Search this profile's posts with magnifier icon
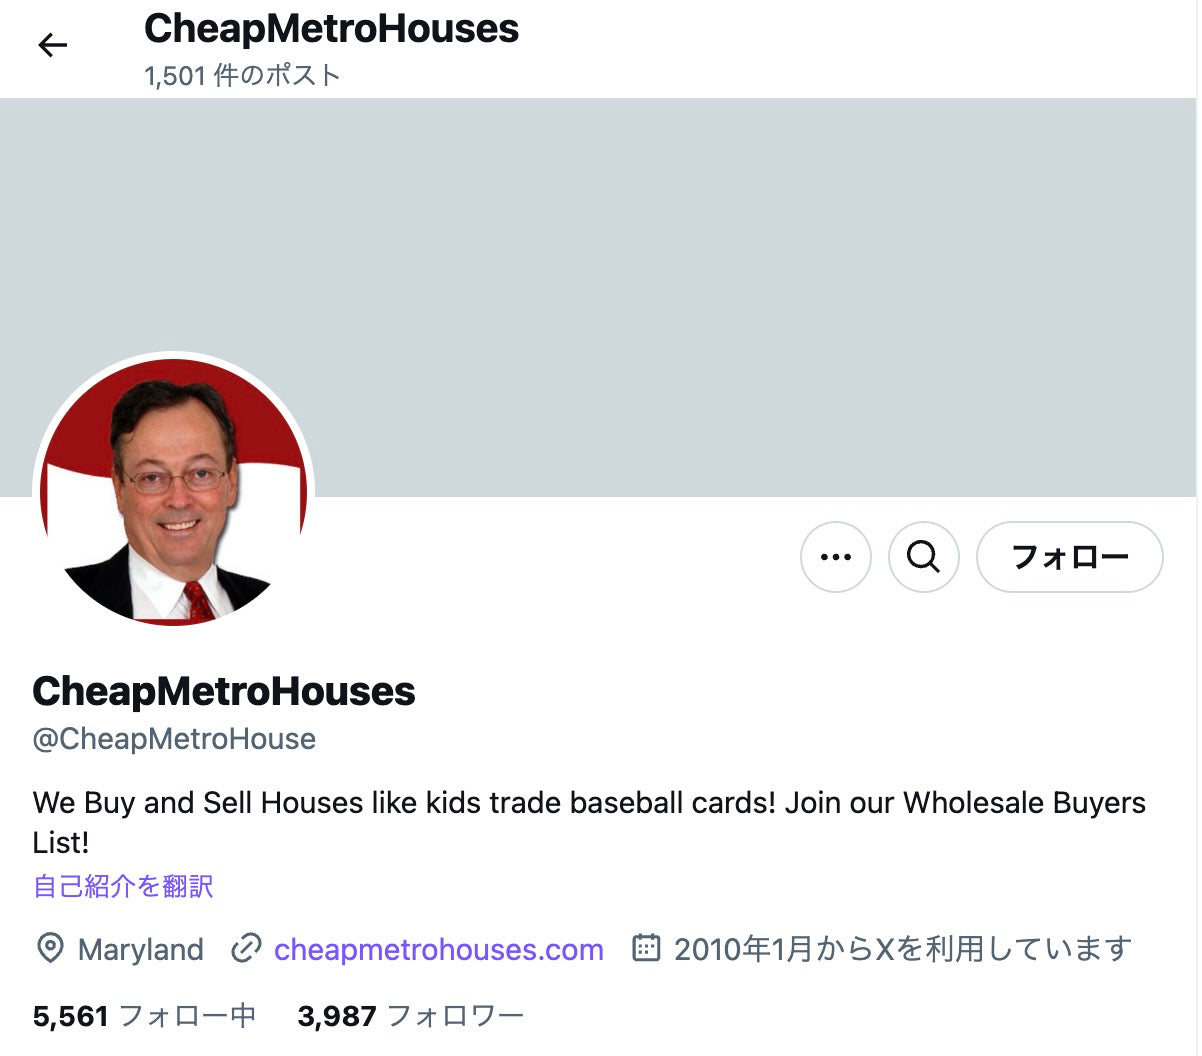Screen dimensions: 1202x1056 coord(923,557)
